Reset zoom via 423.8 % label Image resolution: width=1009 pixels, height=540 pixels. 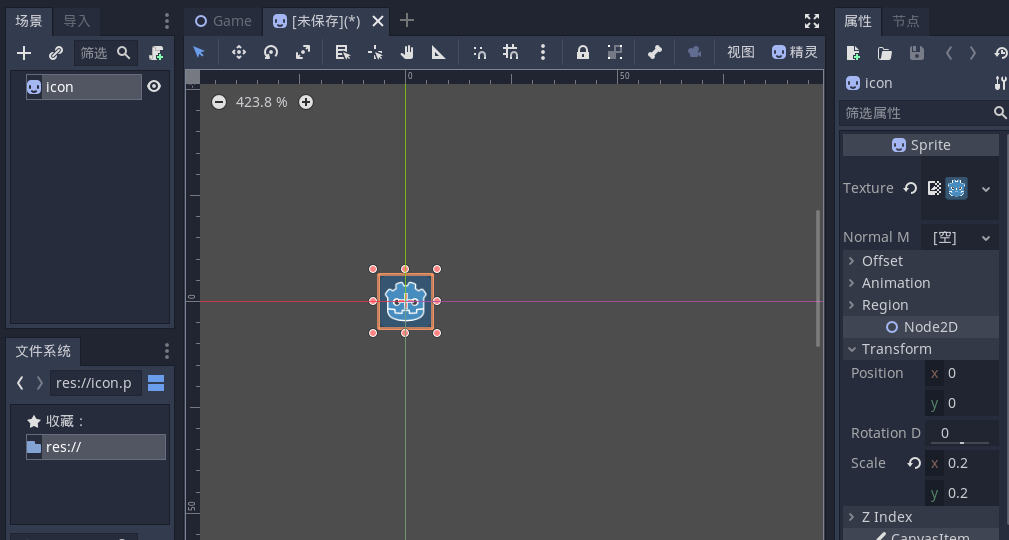262,102
